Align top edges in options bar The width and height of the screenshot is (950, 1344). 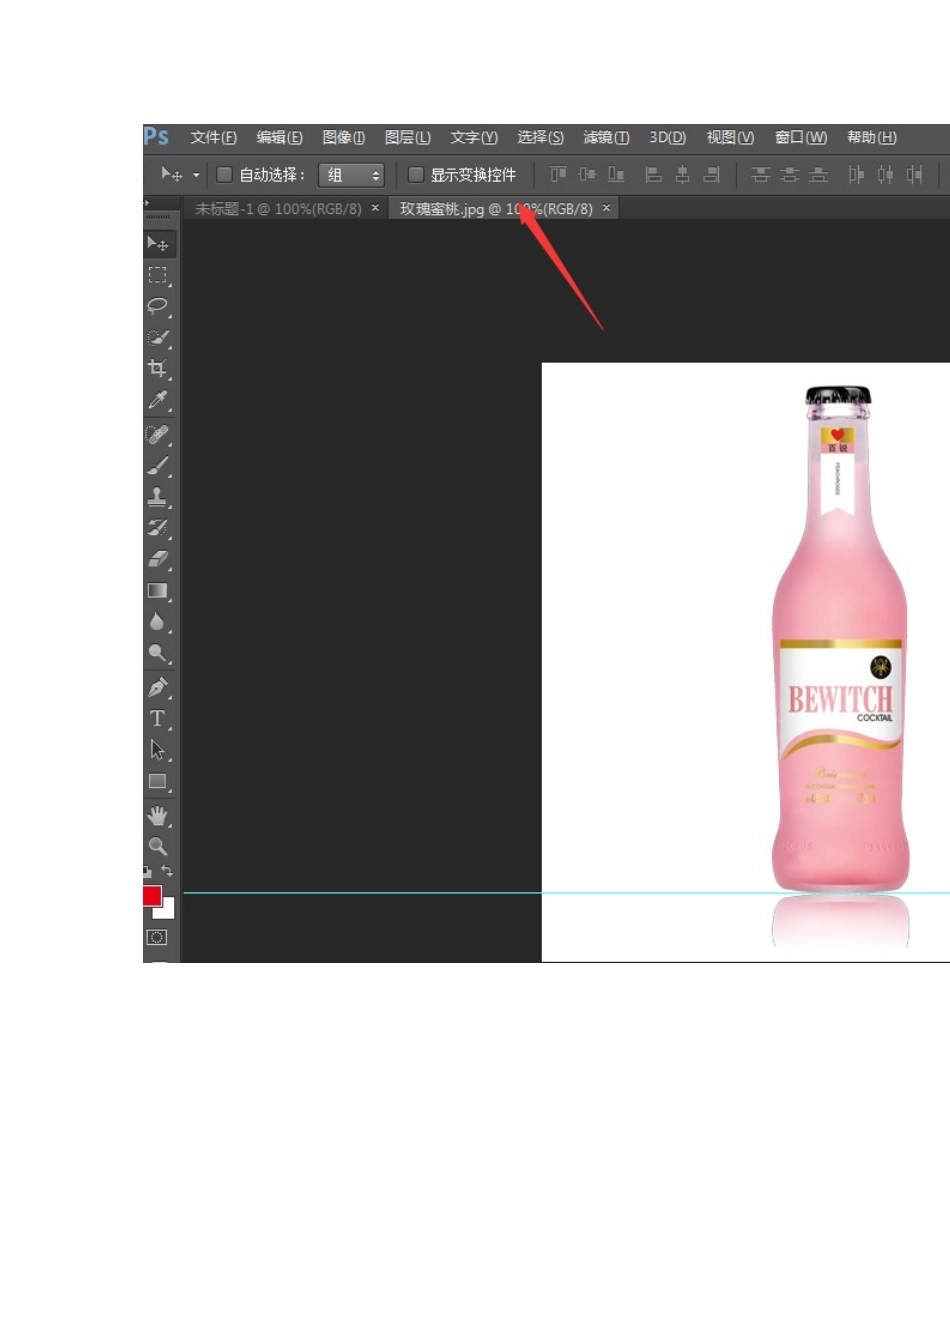tap(558, 175)
